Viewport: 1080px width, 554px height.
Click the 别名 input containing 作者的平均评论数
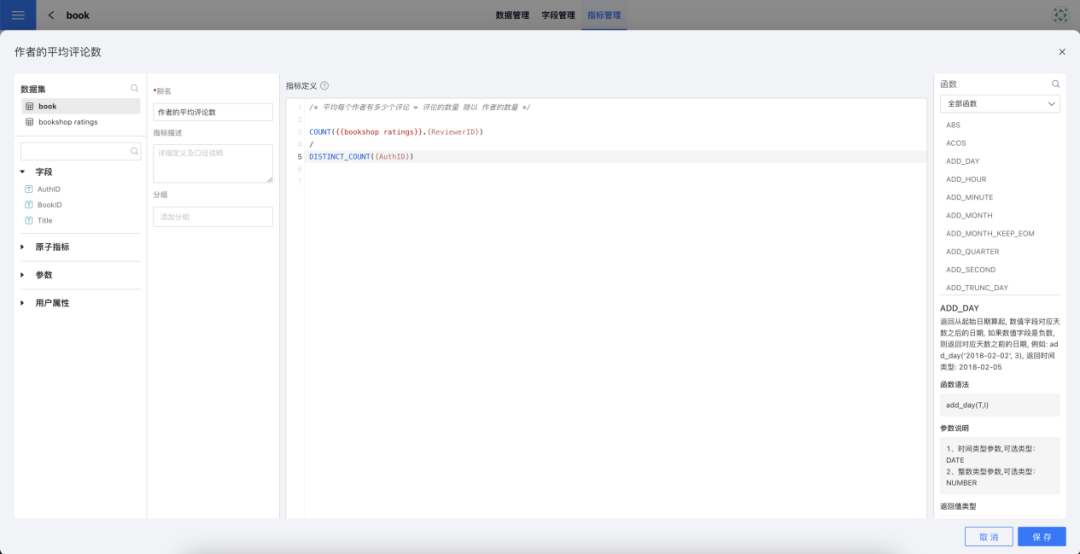(x=213, y=112)
